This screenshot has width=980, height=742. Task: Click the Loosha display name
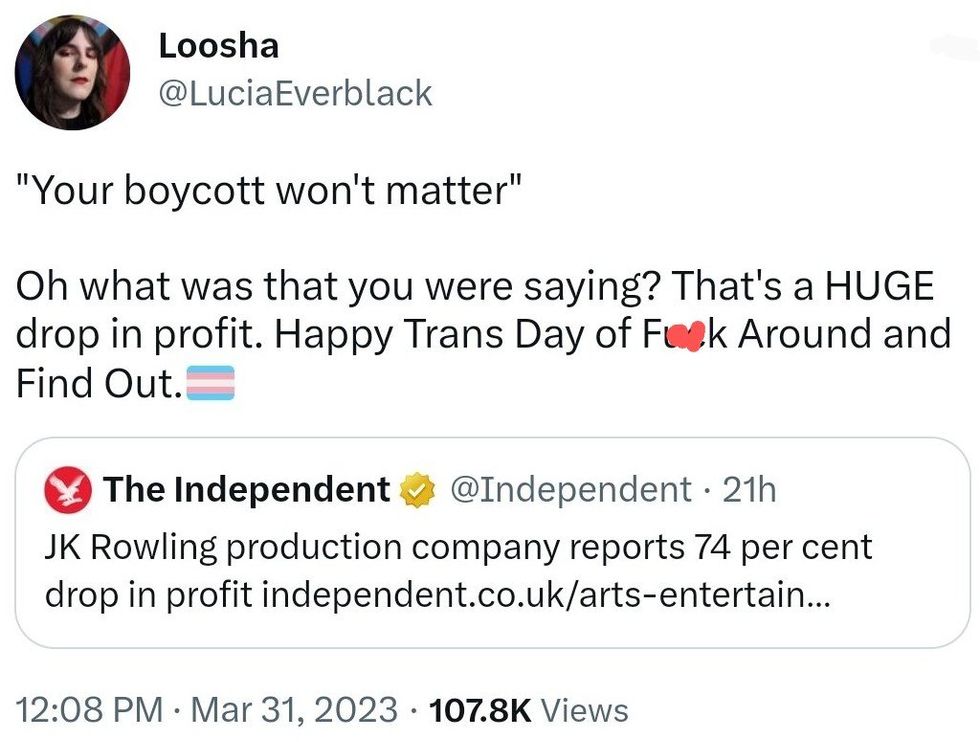point(218,45)
